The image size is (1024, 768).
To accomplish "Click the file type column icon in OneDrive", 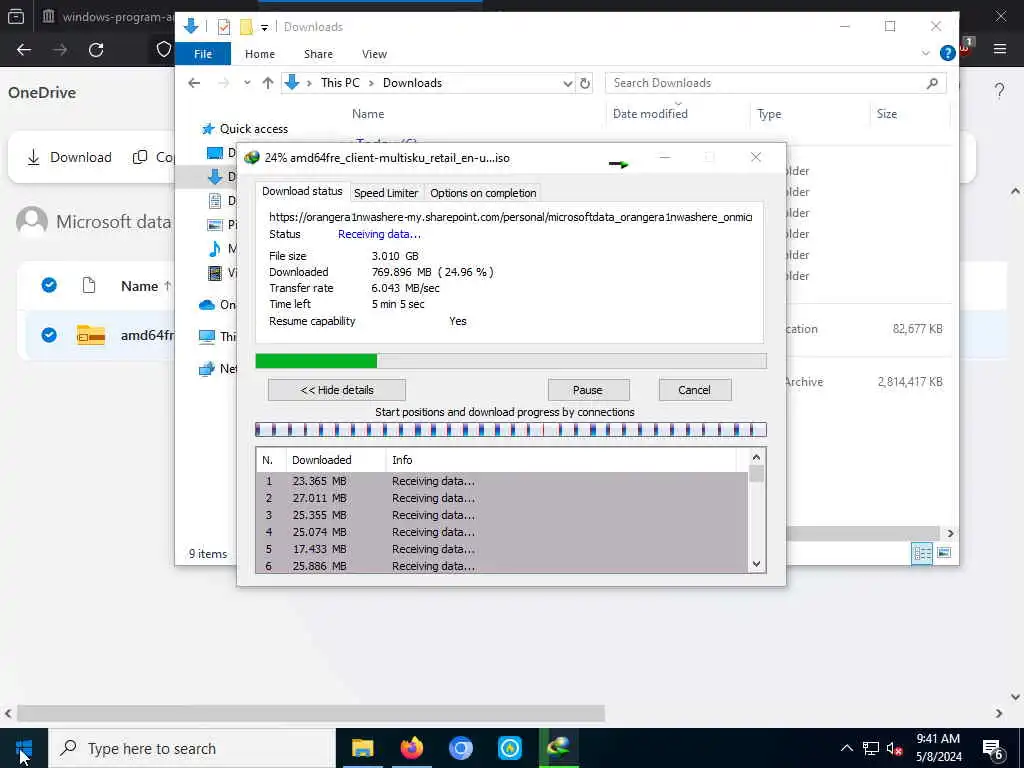I will [x=89, y=285].
